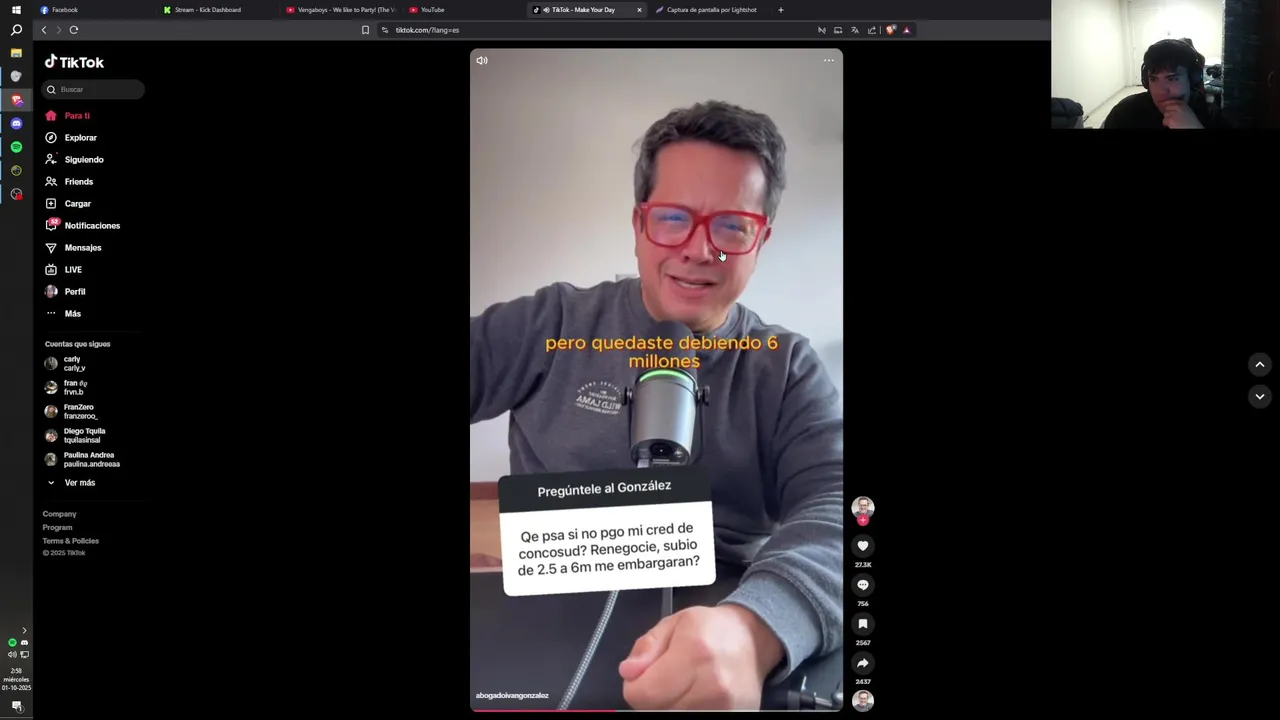
Task: Go back in browser history
Action: pos(44,30)
